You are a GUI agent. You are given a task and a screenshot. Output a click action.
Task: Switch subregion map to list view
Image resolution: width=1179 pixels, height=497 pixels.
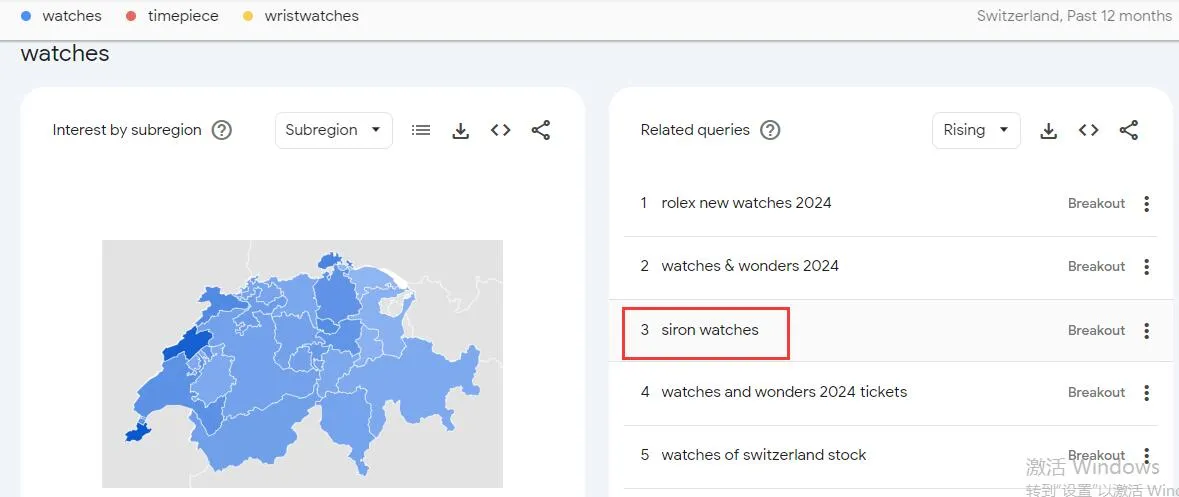[x=421, y=130]
